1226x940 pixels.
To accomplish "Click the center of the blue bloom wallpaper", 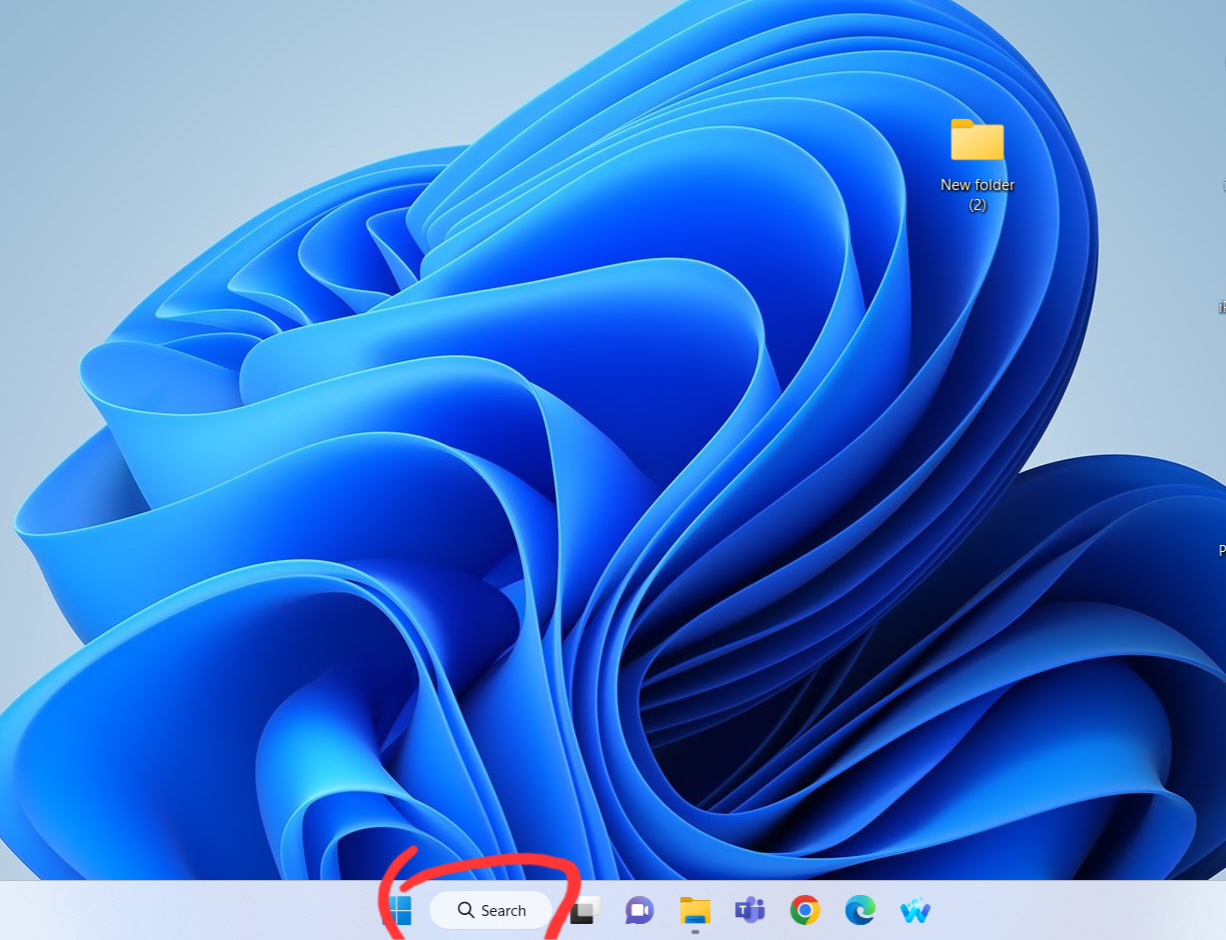I will click(x=600, y=450).
